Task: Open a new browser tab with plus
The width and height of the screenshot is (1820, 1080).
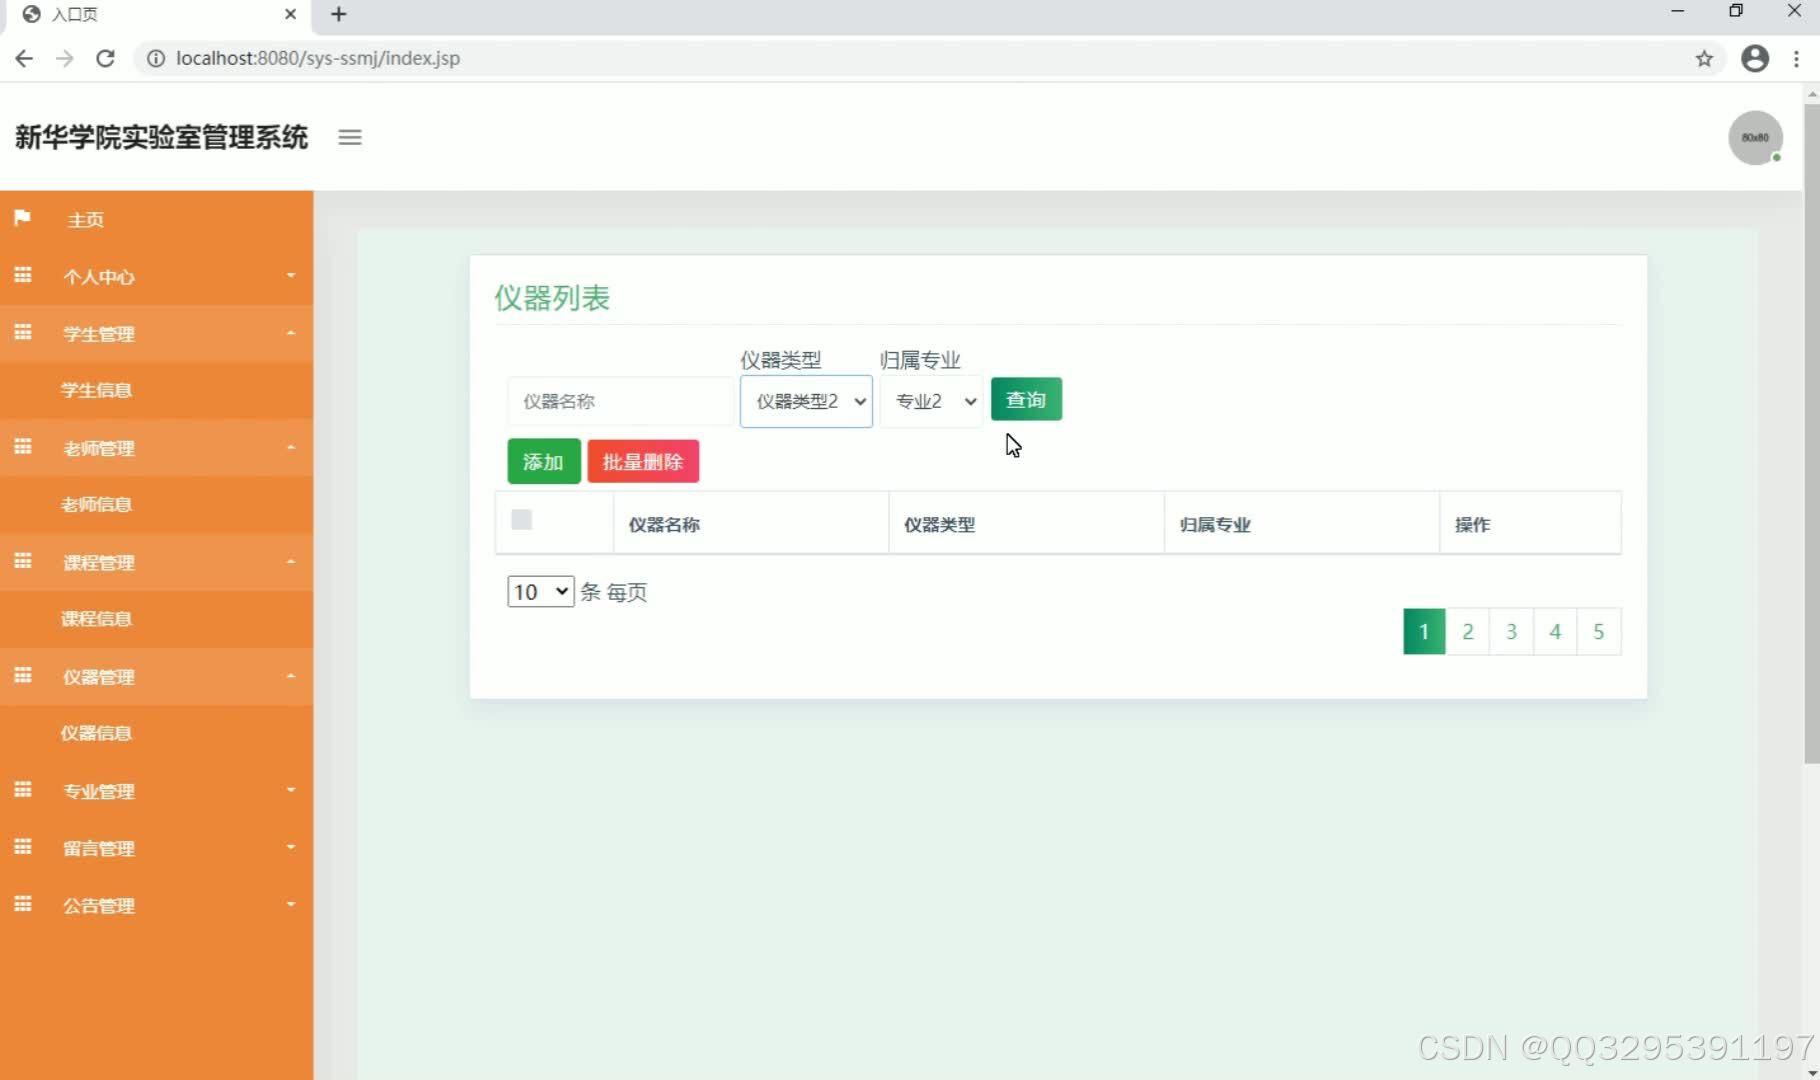Action: pyautogui.click(x=338, y=14)
